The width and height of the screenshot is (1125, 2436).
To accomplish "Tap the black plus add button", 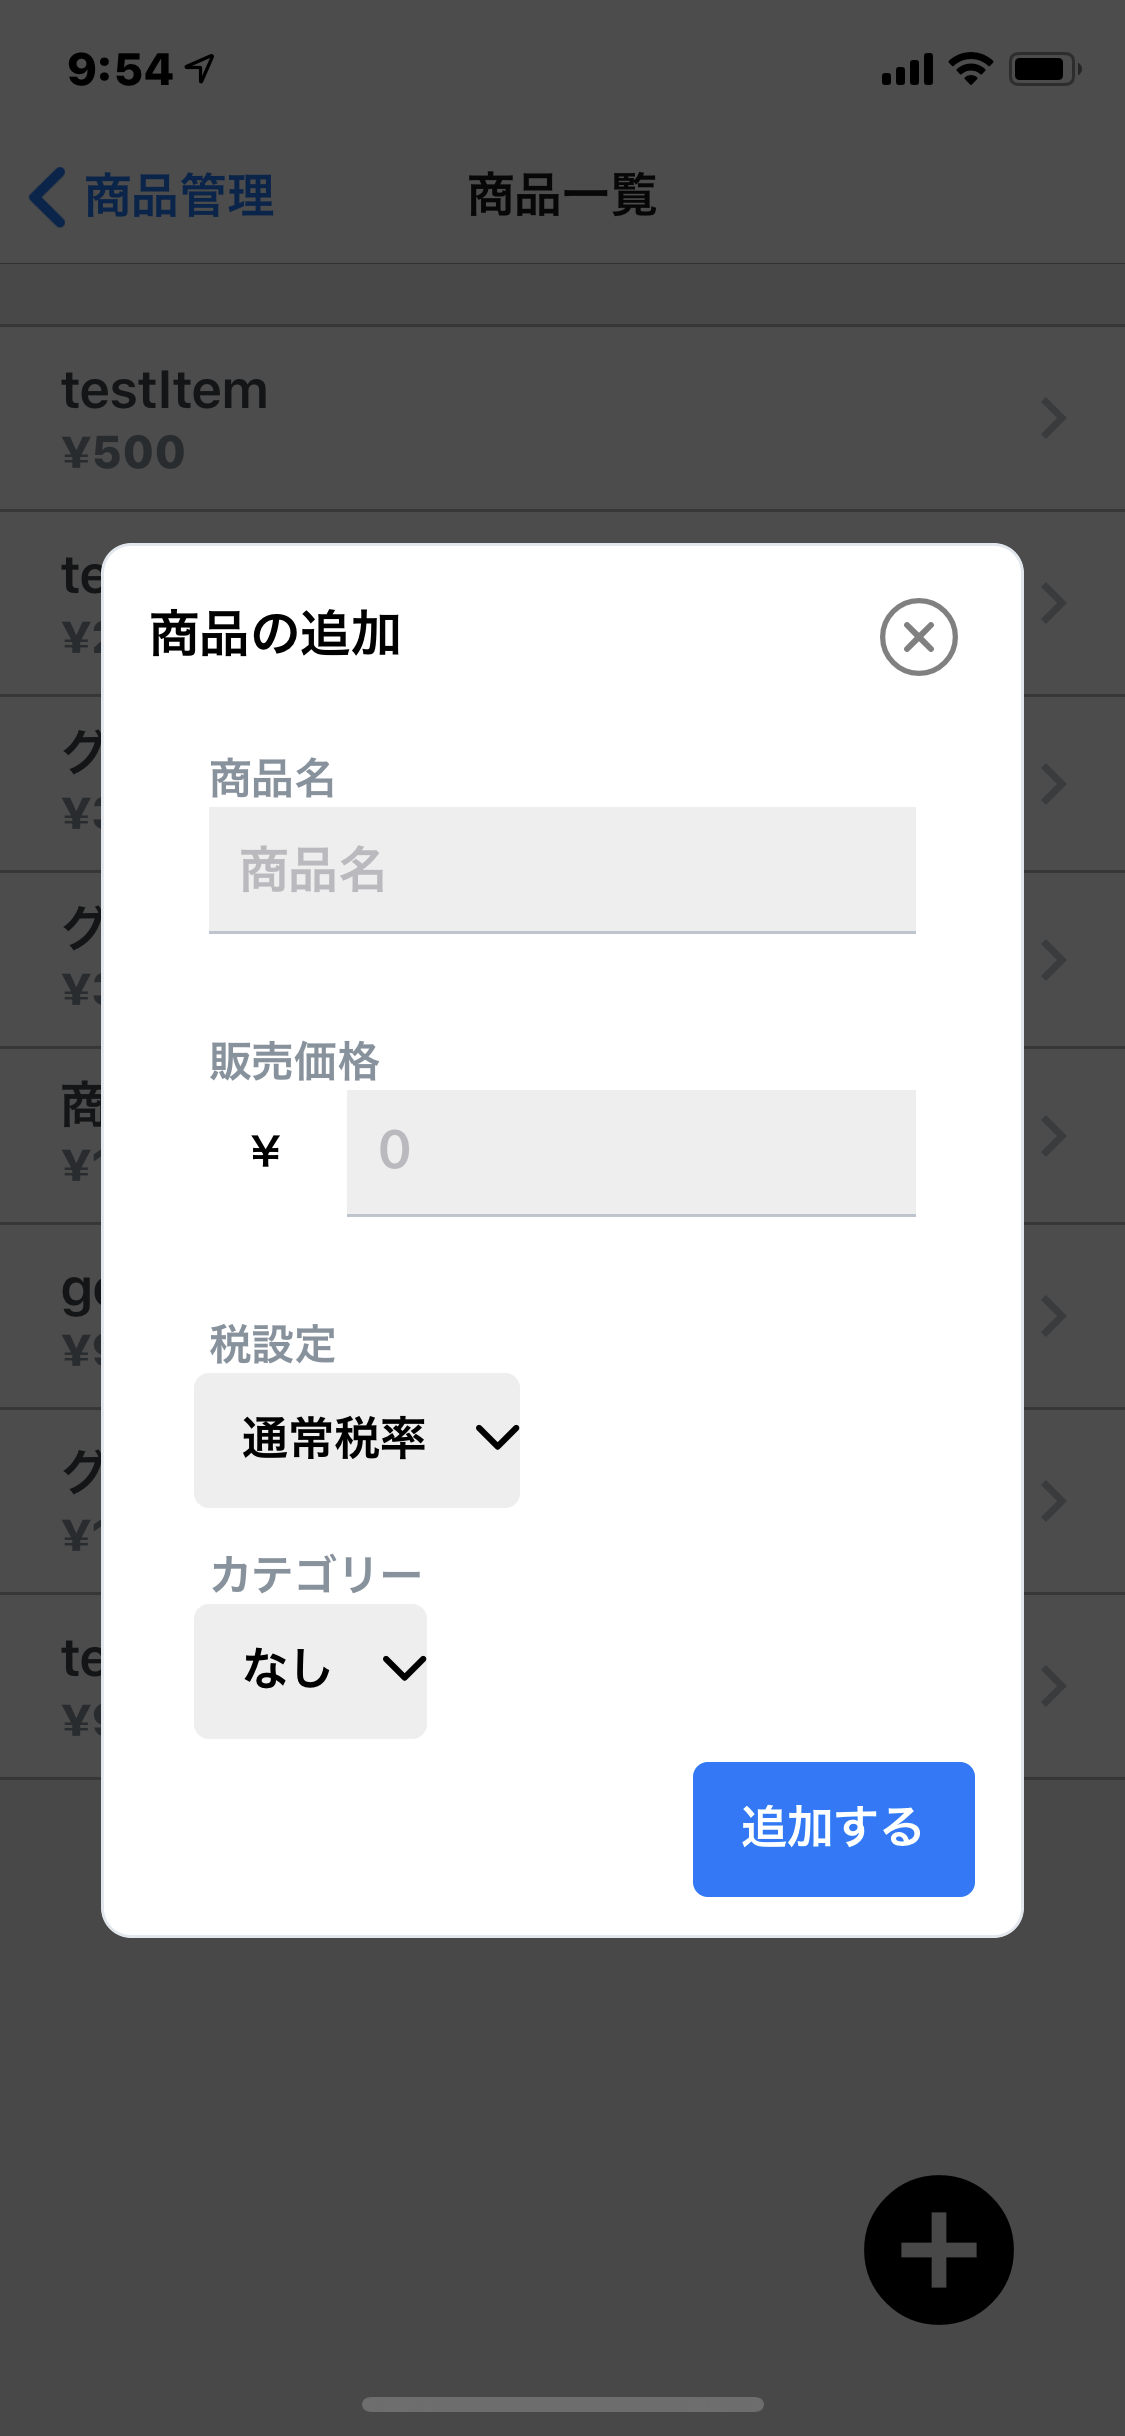I will pyautogui.click(x=938, y=2249).
